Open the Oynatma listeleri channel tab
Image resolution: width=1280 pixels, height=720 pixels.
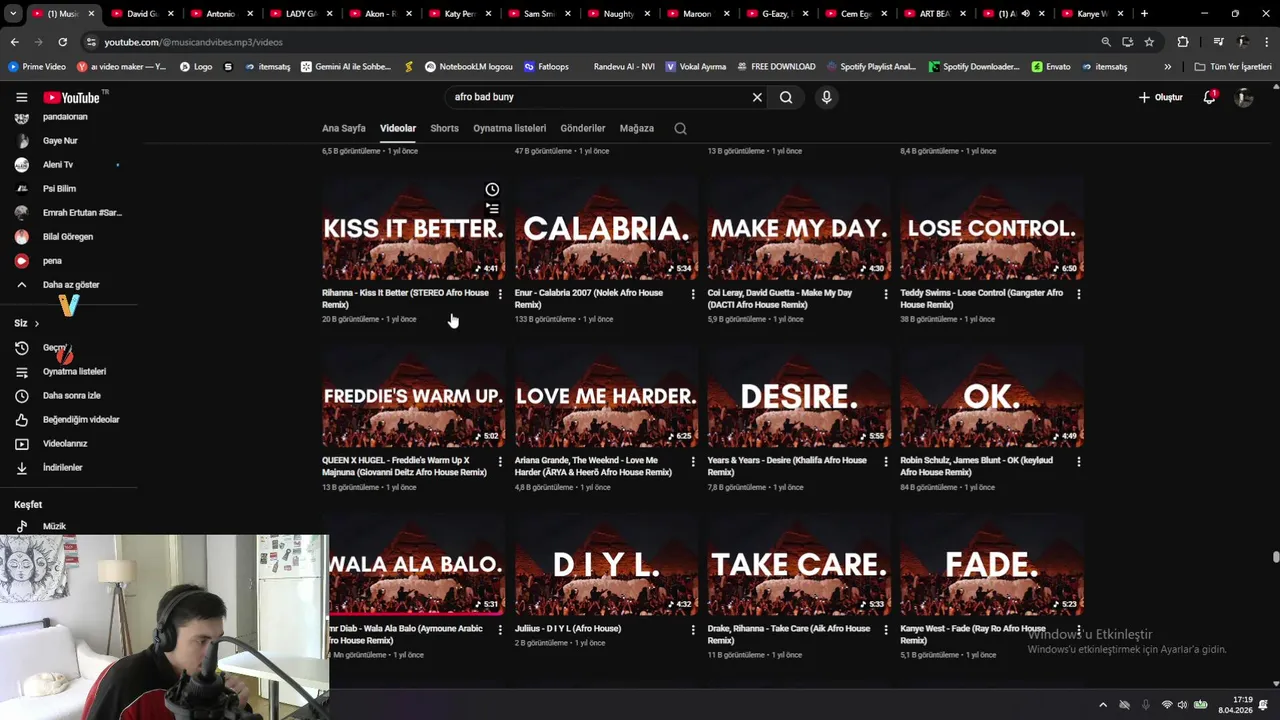coord(510,128)
